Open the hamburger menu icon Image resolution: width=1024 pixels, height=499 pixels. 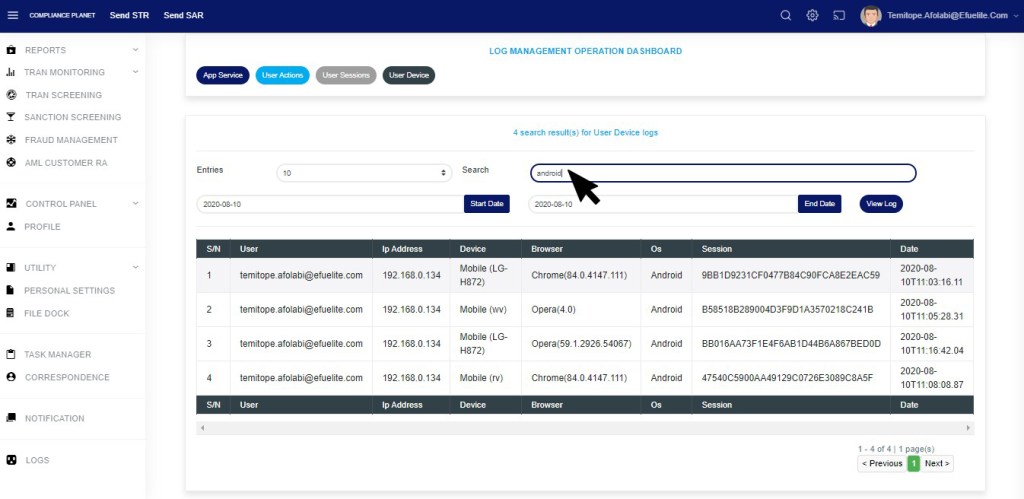click(12, 15)
